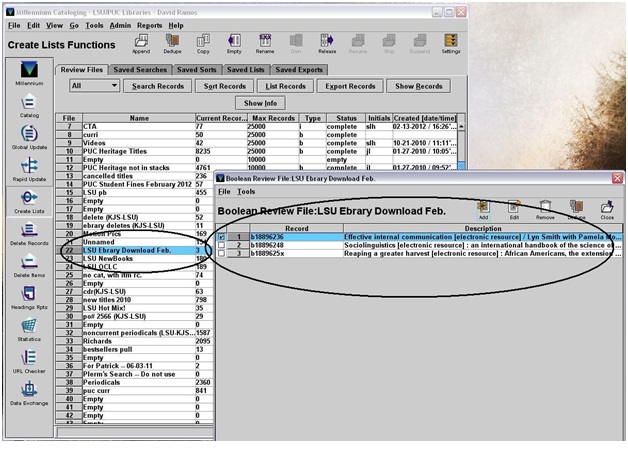Select the checkbox for record b1889625x
628x465 pixels.
tap(222, 254)
